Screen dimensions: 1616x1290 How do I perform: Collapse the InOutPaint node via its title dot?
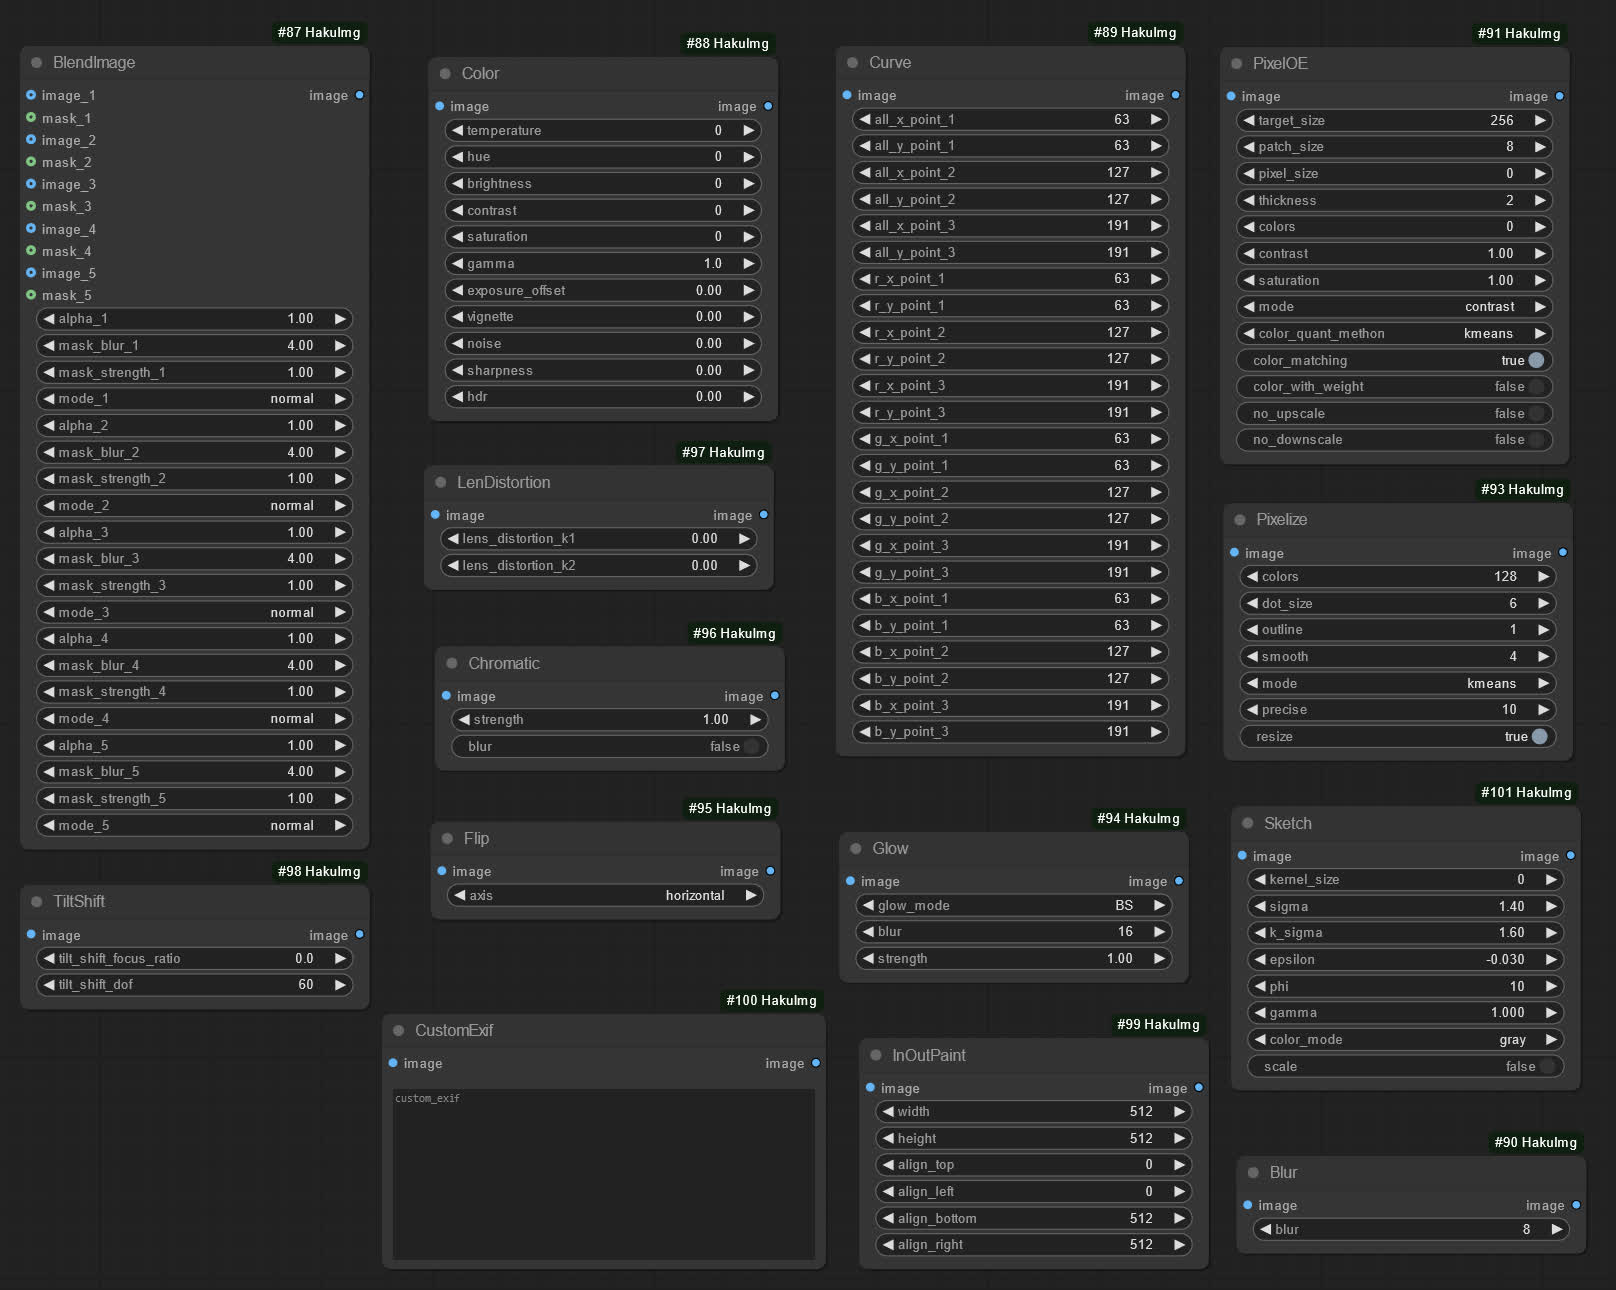pos(875,1055)
